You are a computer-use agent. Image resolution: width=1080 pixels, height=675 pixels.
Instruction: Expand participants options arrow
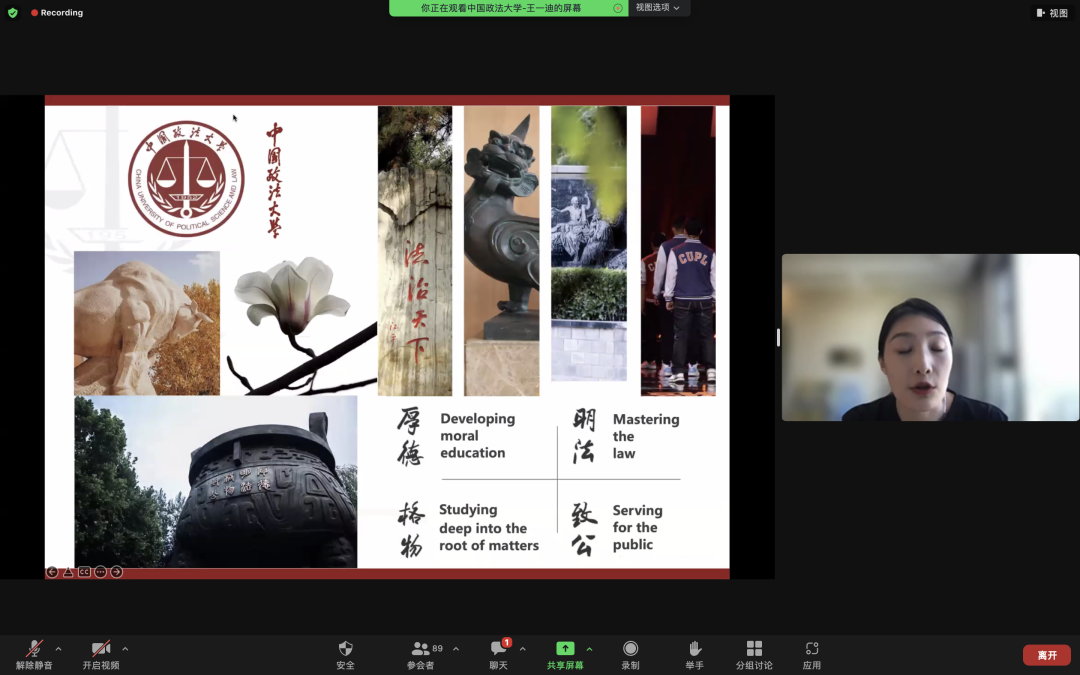coord(456,649)
